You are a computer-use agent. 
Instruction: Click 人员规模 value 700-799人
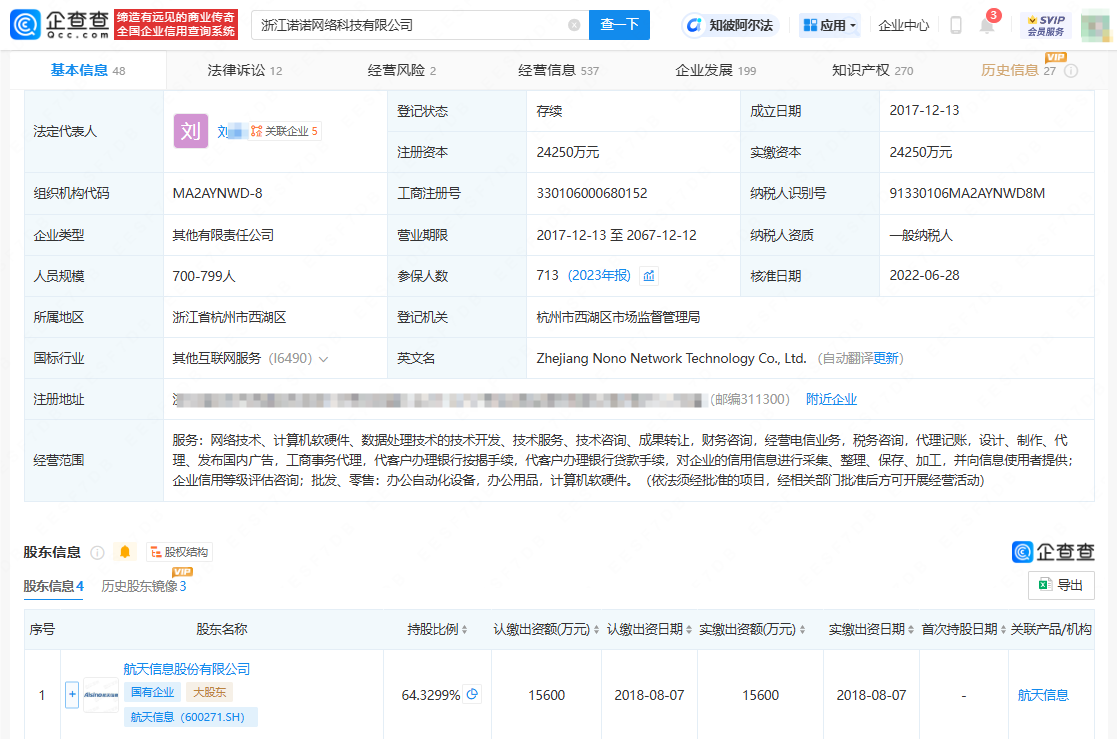pyautogui.click(x=204, y=276)
